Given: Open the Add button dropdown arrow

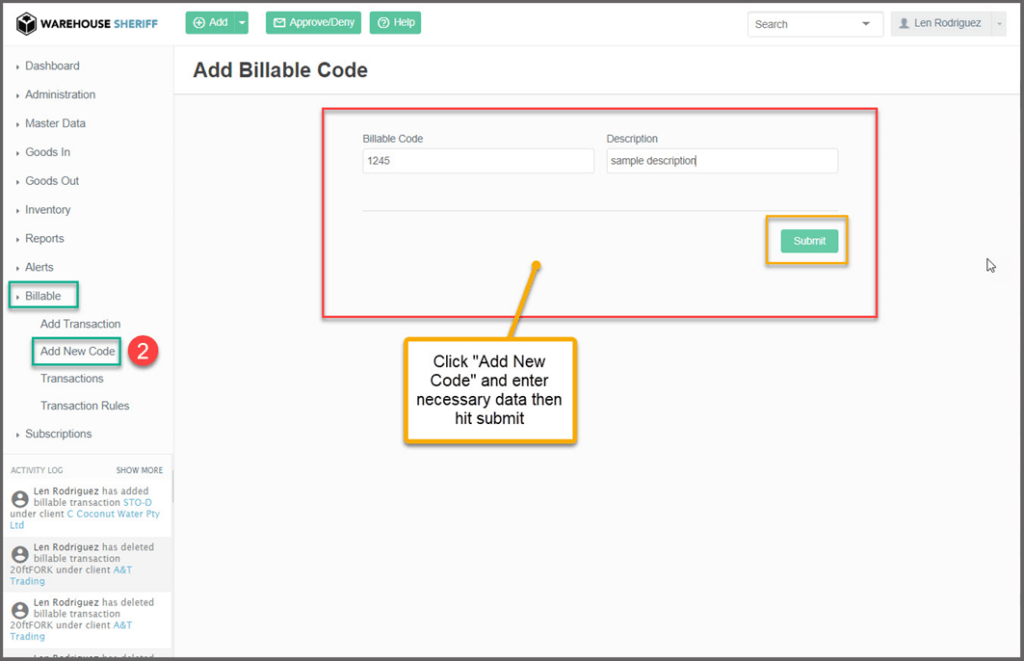Looking at the screenshot, I should [241, 23].
